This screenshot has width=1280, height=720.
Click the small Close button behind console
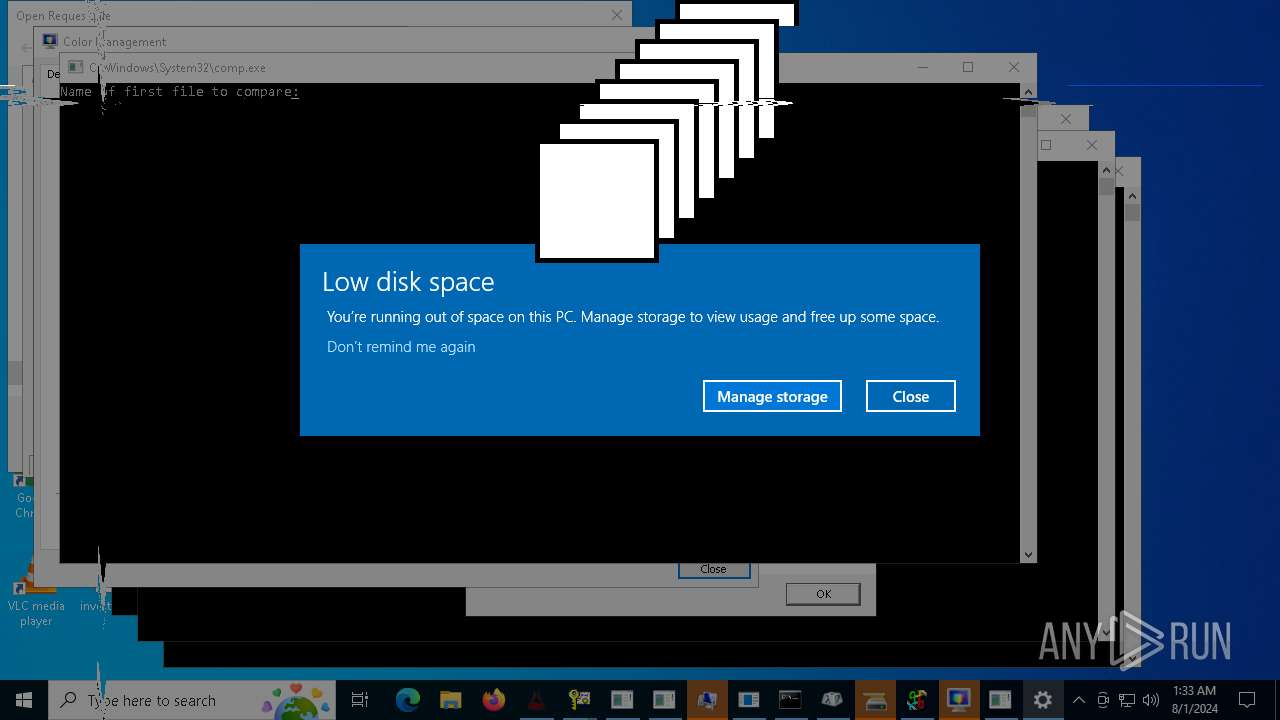713,569
